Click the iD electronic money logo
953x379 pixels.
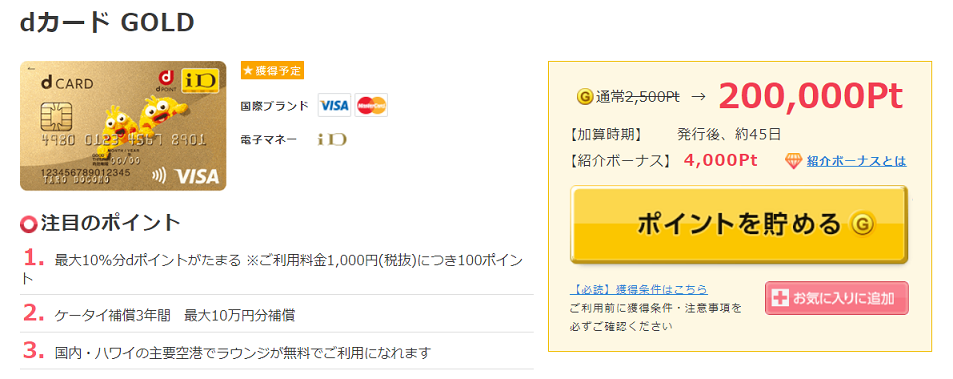(x=332, y=140)
